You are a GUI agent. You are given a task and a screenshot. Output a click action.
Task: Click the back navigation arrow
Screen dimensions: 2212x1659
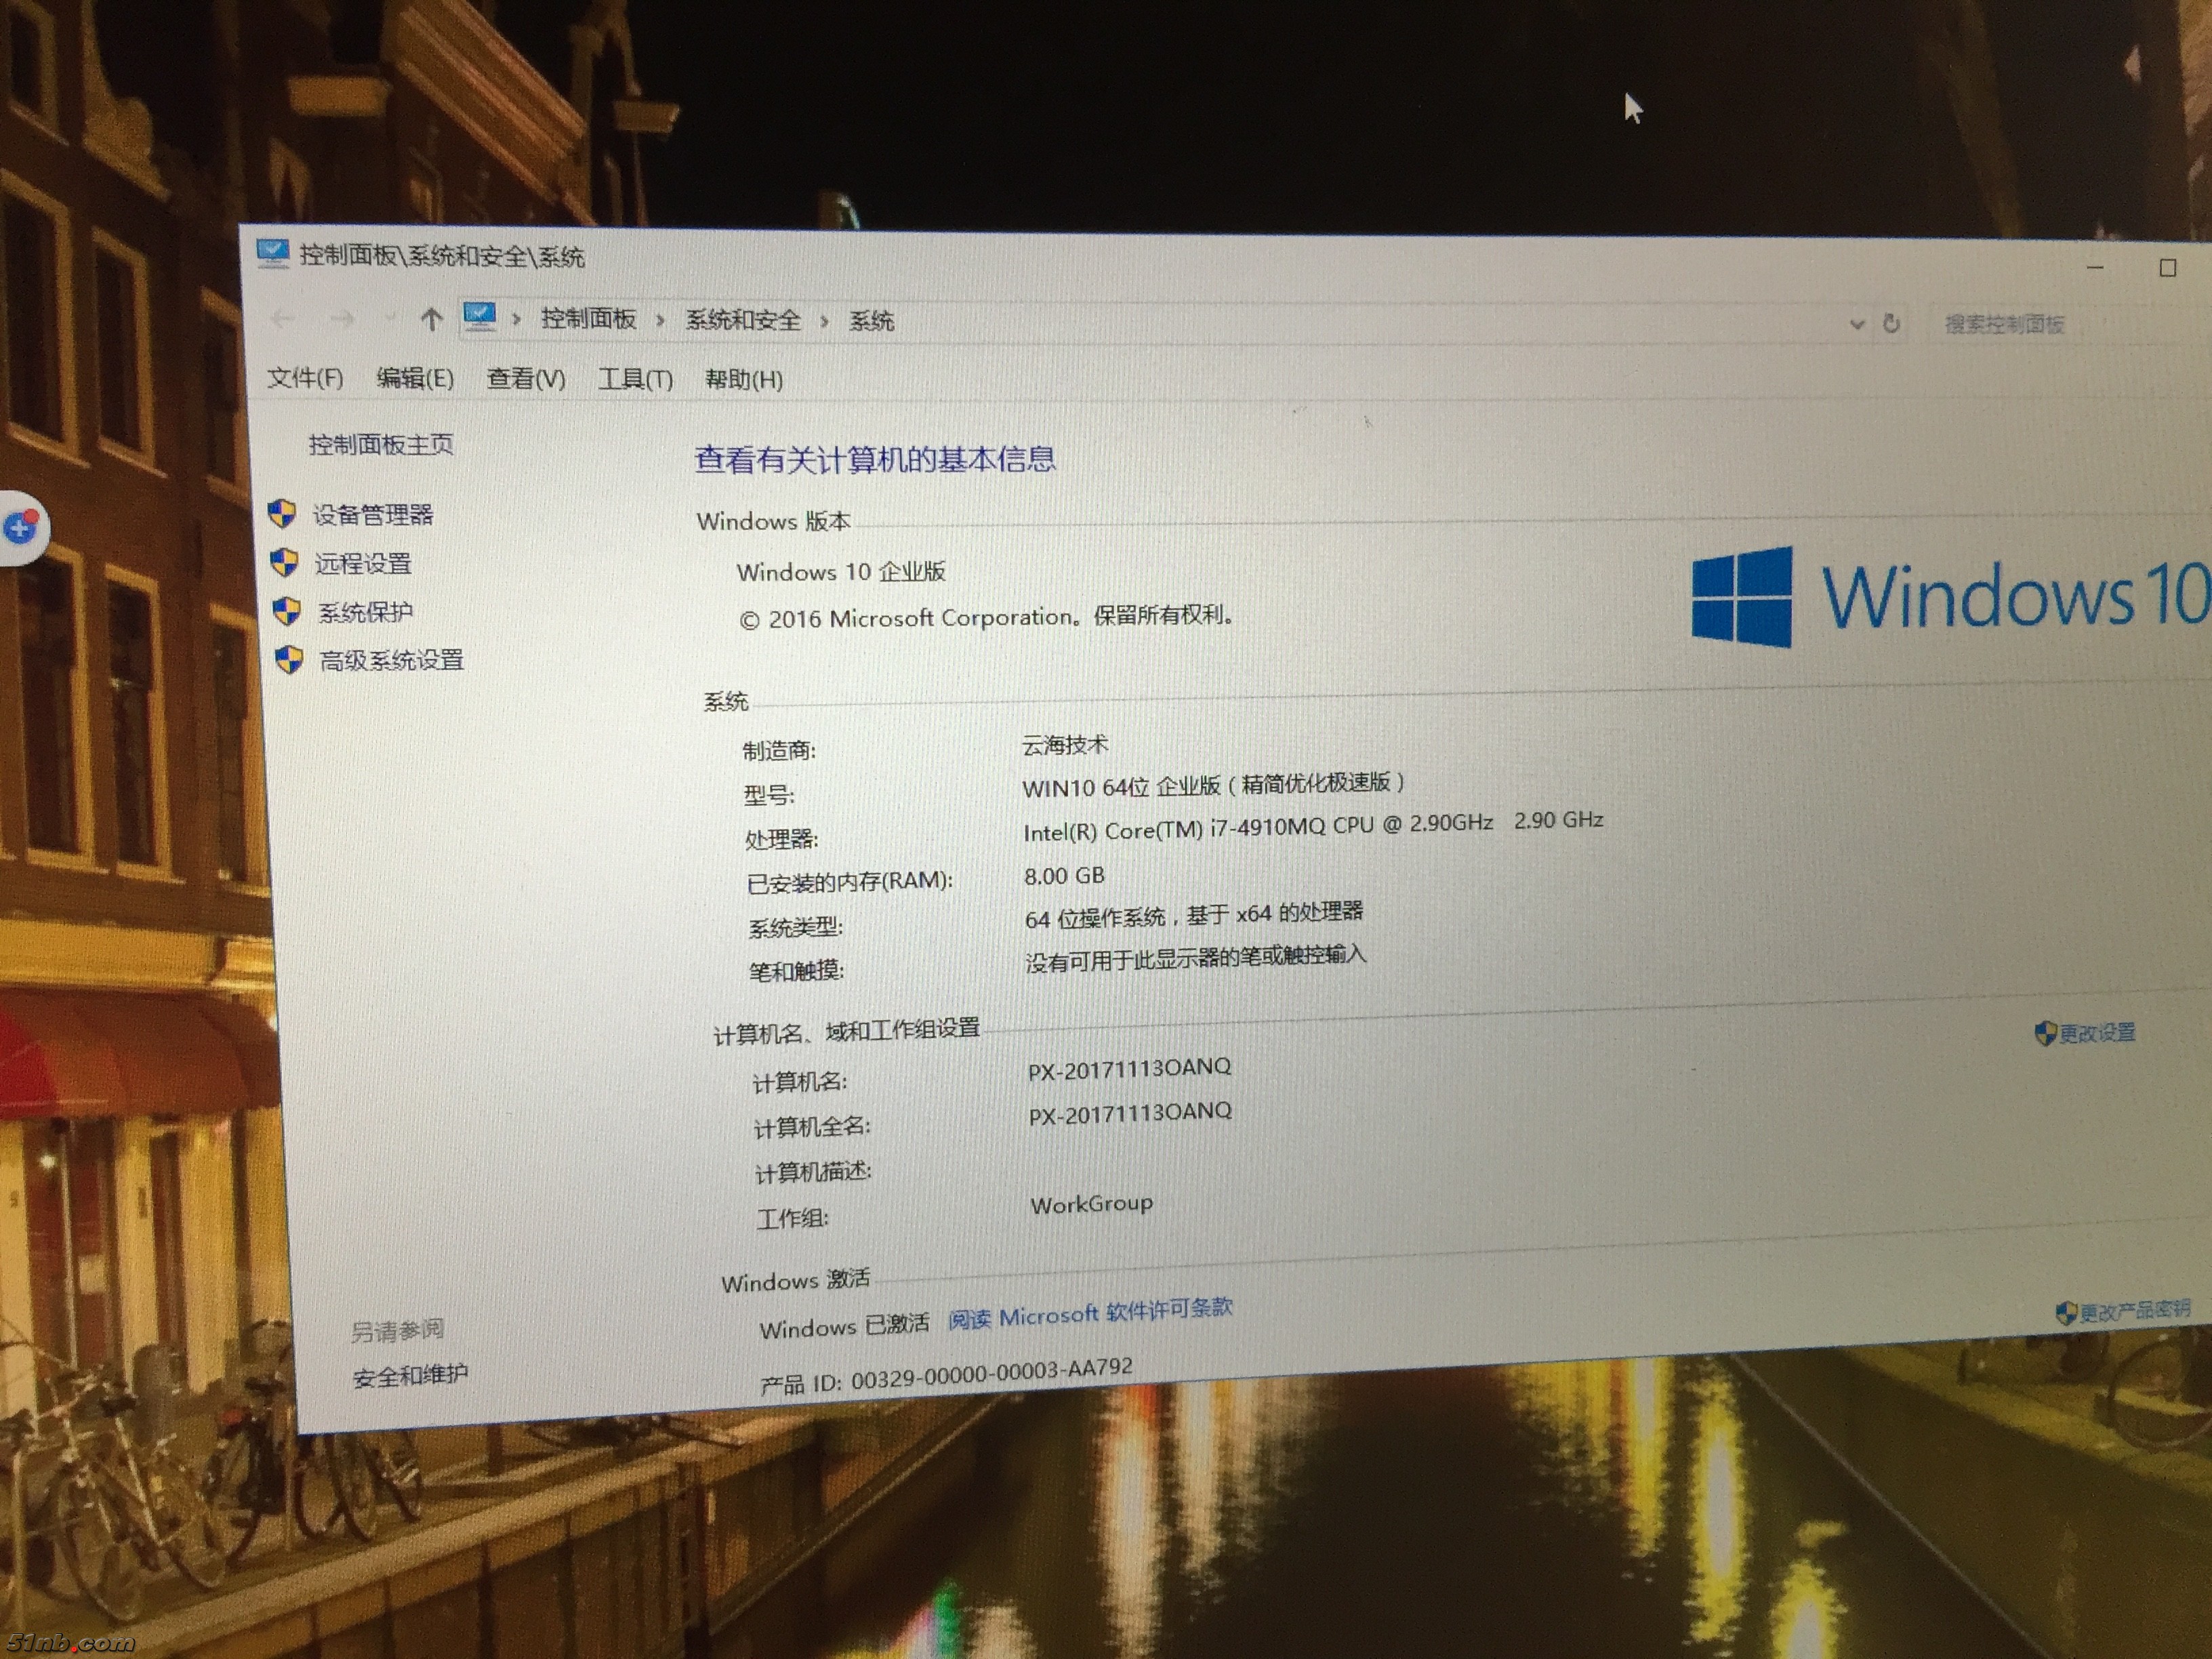click(283, 318)
